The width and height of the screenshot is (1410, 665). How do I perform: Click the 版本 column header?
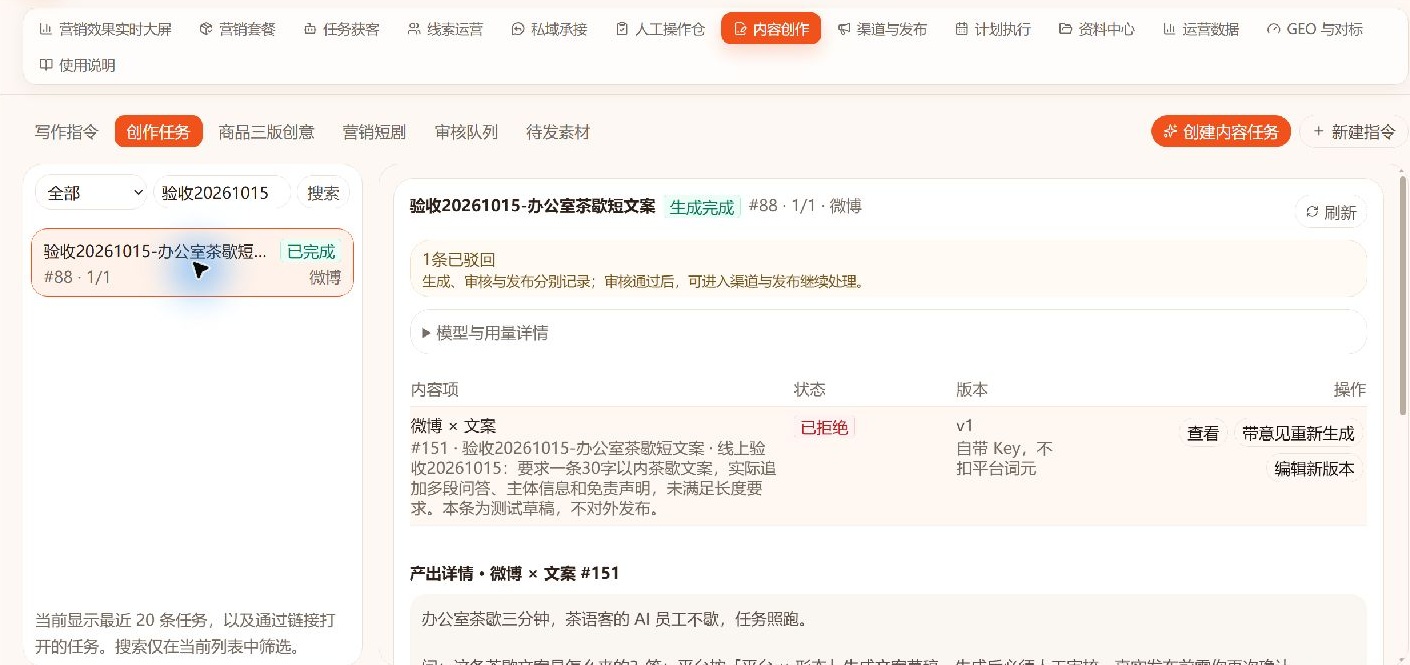pyautogui.click(x=972, y=389)
